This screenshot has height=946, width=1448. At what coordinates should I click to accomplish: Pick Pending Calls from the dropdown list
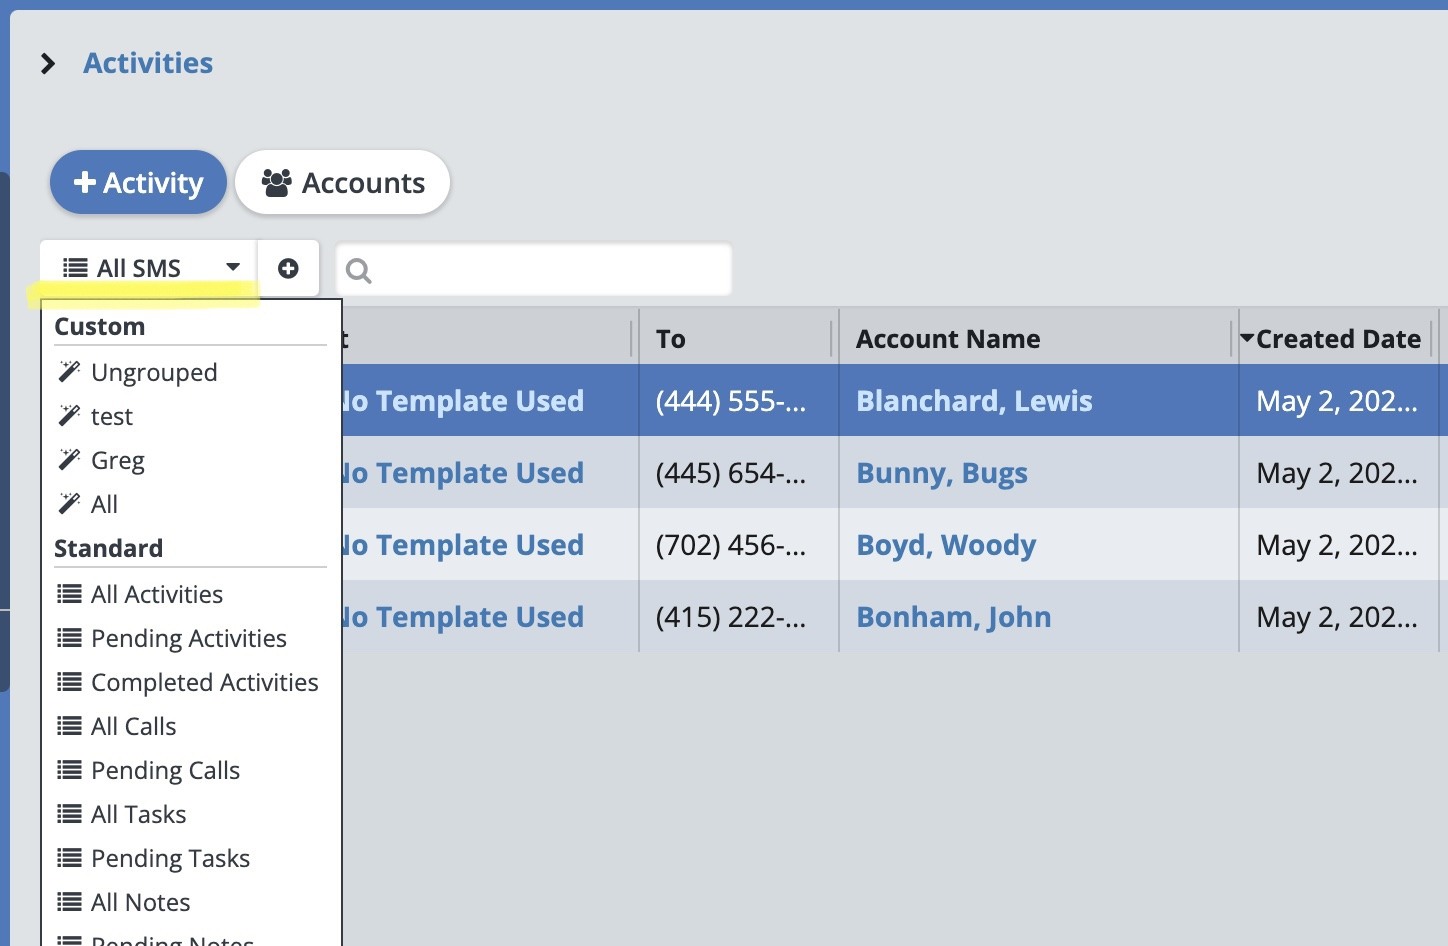(x=165, y=770)
